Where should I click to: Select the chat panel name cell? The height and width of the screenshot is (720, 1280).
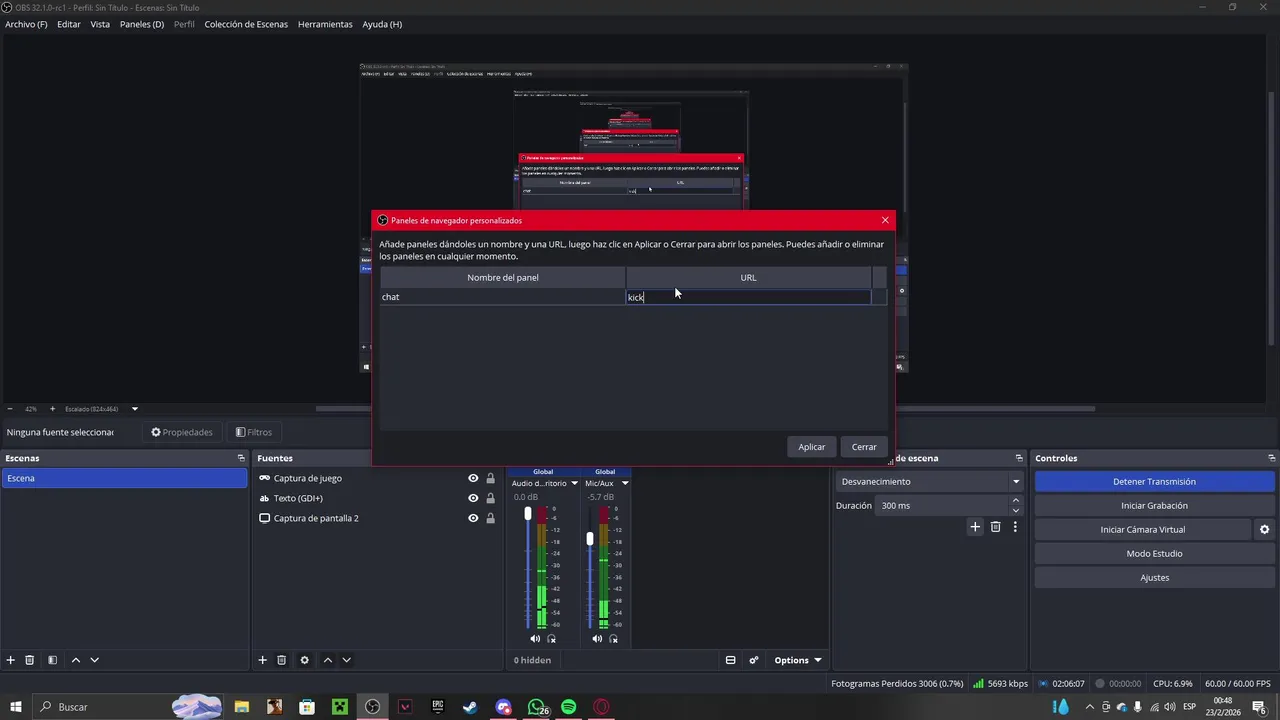503,297
